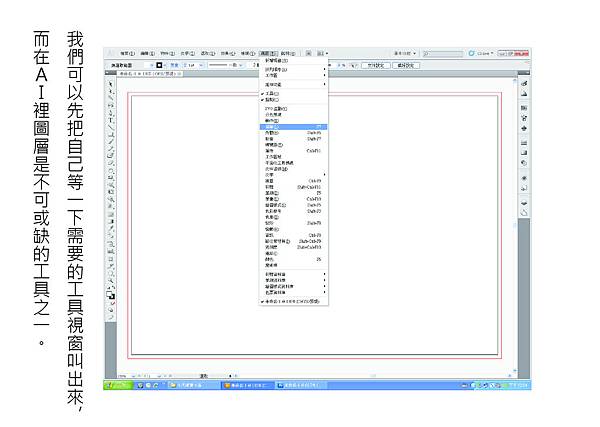Expand the 工作區 (Workspace) submenu
This screenshot has width=600, height=427.
click(293, 75)
